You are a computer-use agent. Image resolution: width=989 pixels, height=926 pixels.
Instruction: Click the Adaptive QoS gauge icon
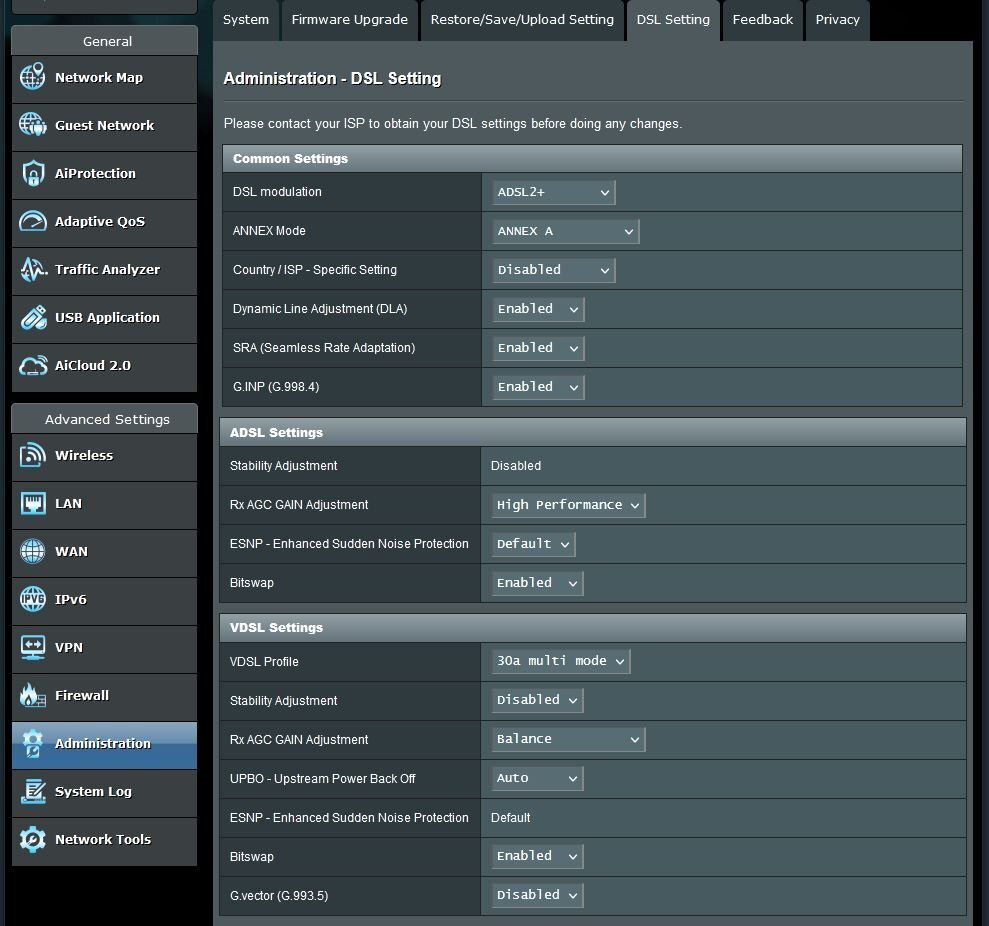32,221
